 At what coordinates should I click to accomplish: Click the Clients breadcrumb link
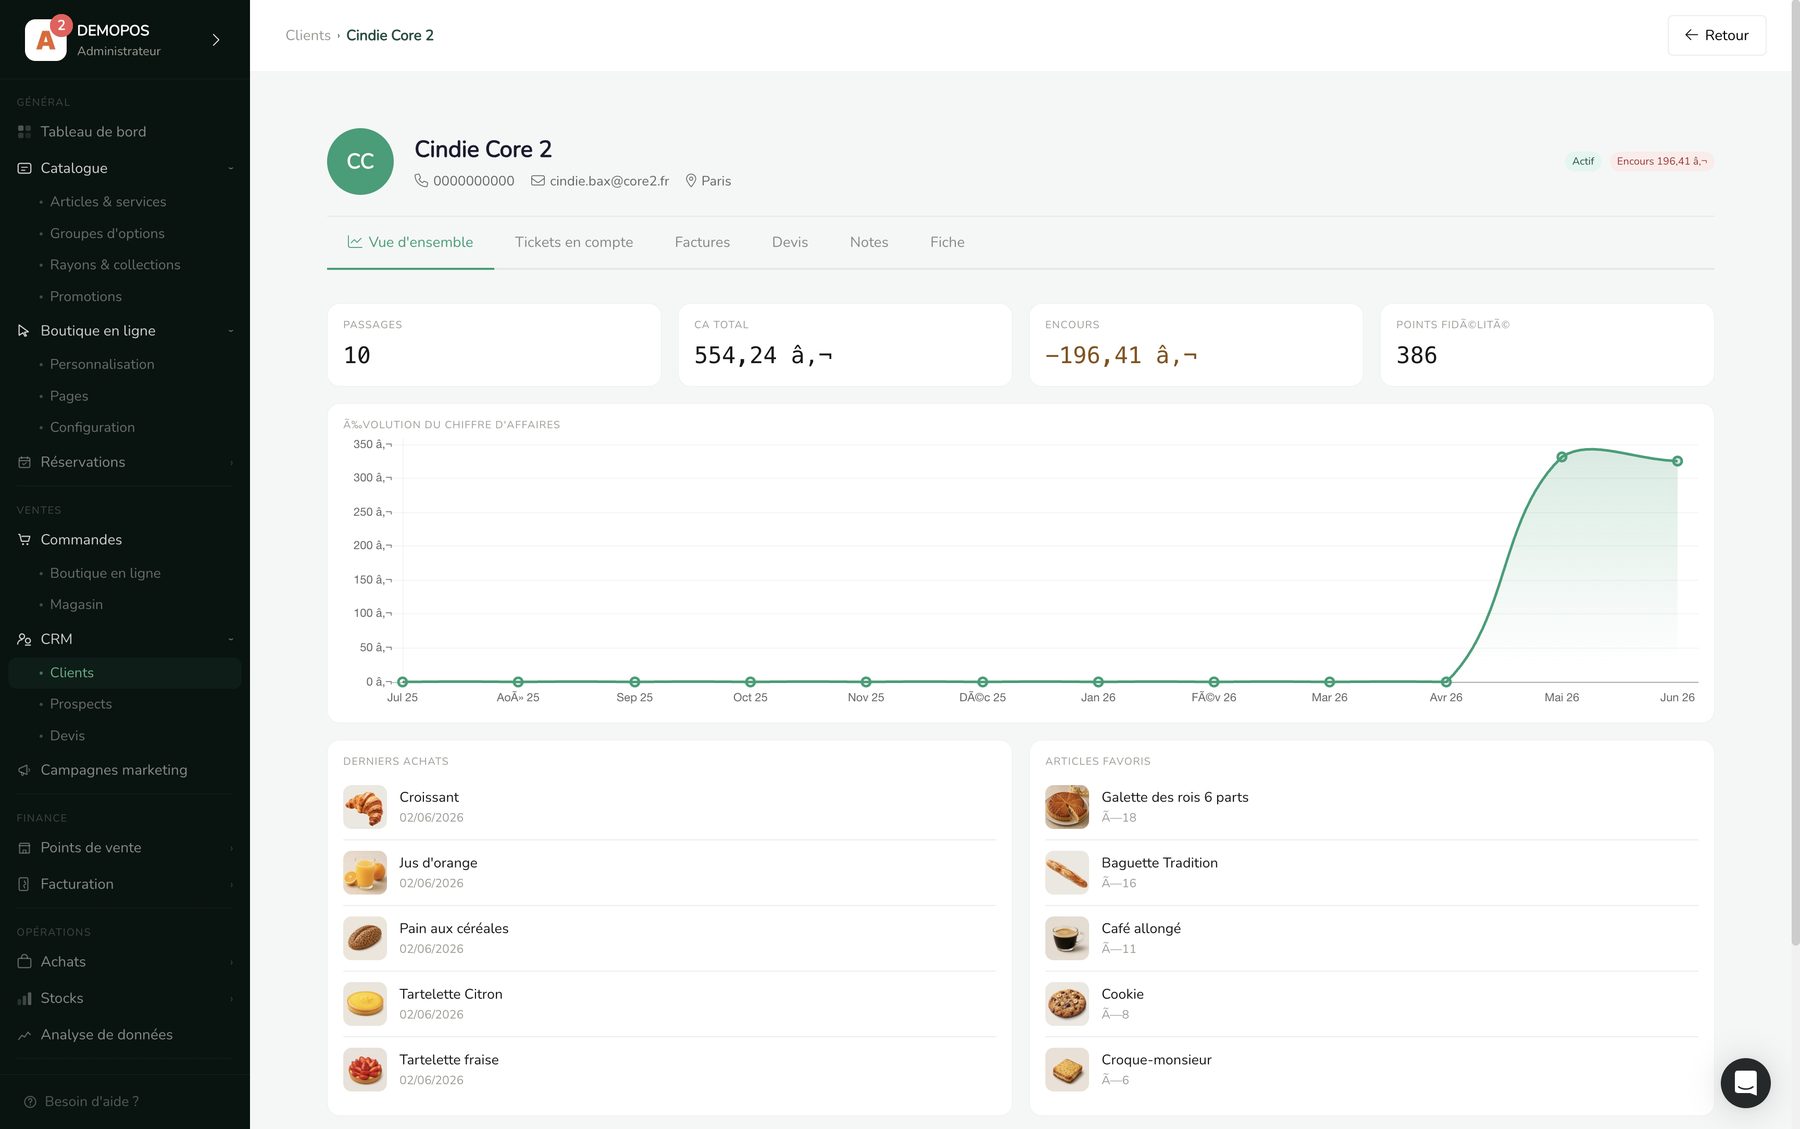coord(308,35)
